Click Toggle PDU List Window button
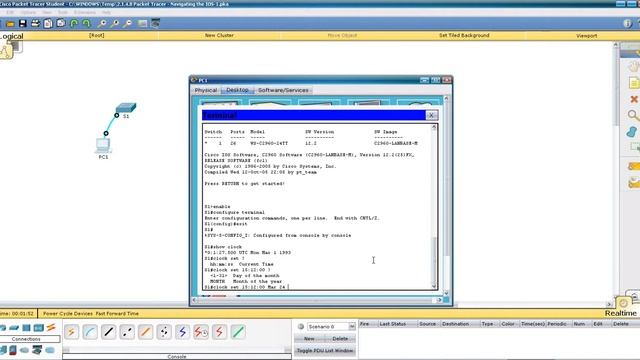The width and height of the screenshot is (640, 360). pos(325,351)
